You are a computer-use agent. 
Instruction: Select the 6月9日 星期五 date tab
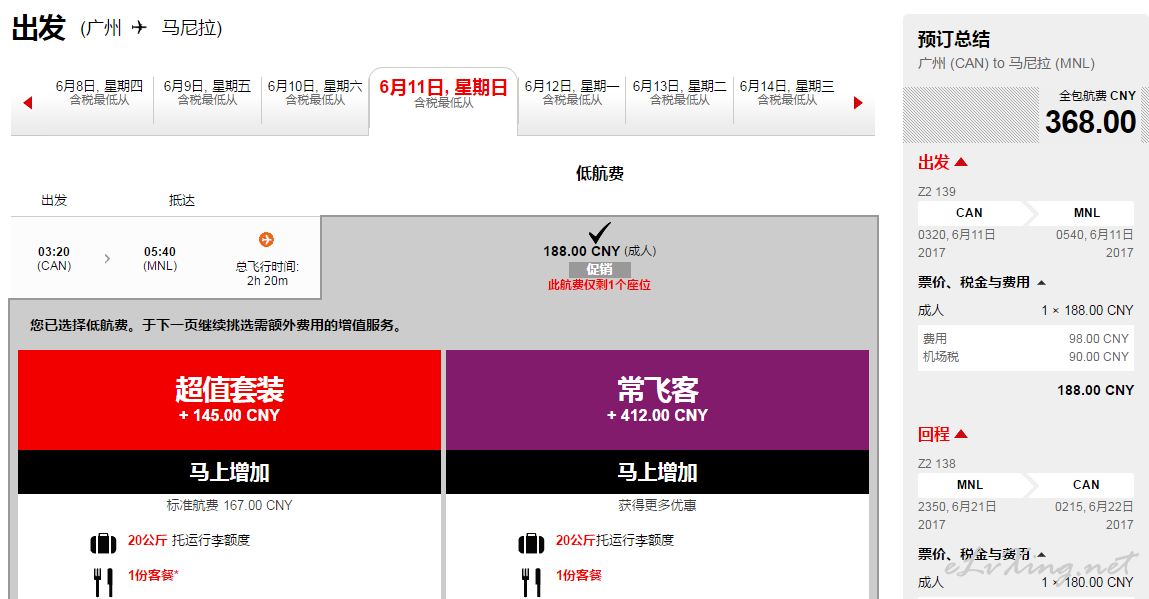[207, 92]
